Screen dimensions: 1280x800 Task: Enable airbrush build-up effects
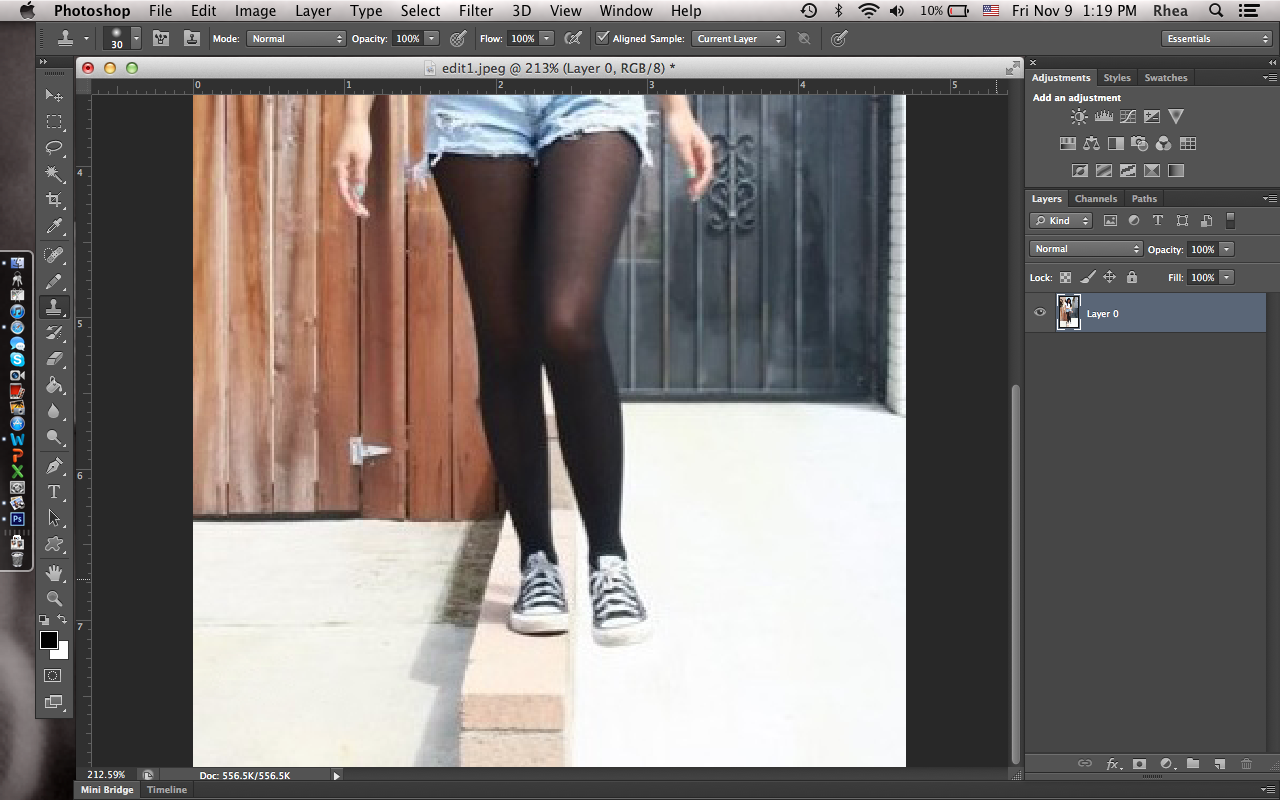tap(573, 39)
